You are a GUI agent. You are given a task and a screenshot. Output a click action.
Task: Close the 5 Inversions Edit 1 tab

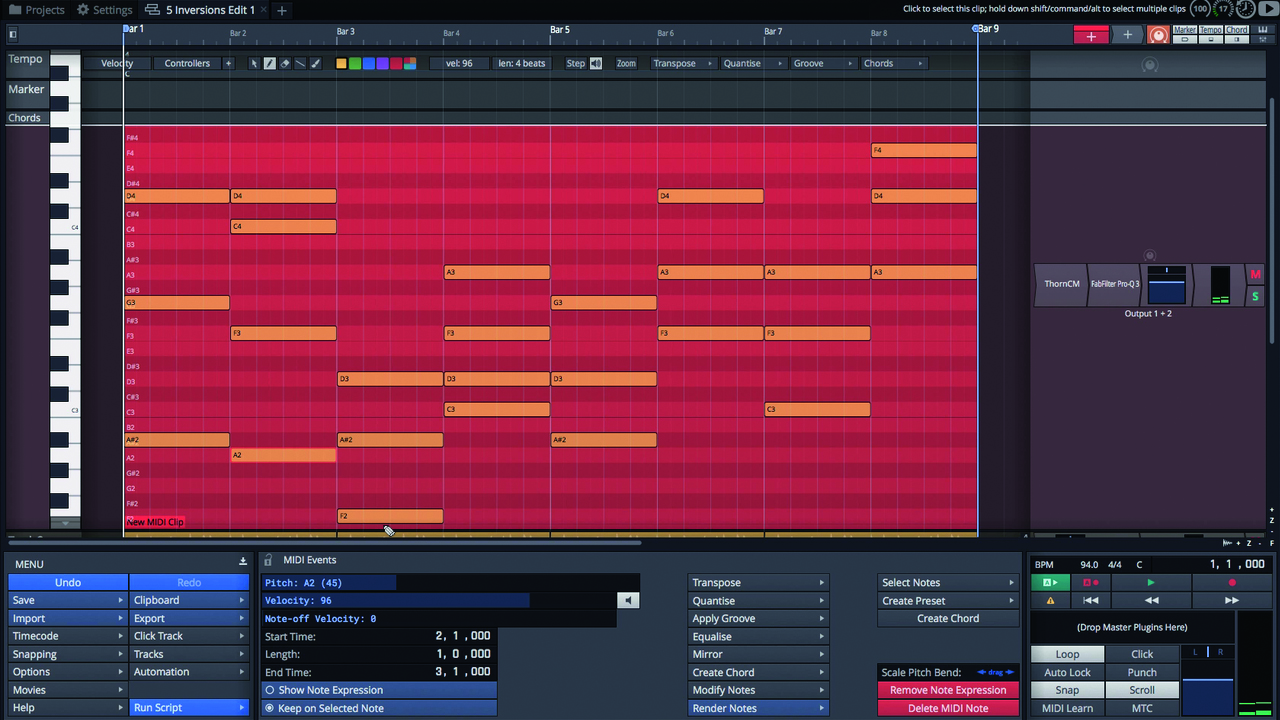pos(263,10)
